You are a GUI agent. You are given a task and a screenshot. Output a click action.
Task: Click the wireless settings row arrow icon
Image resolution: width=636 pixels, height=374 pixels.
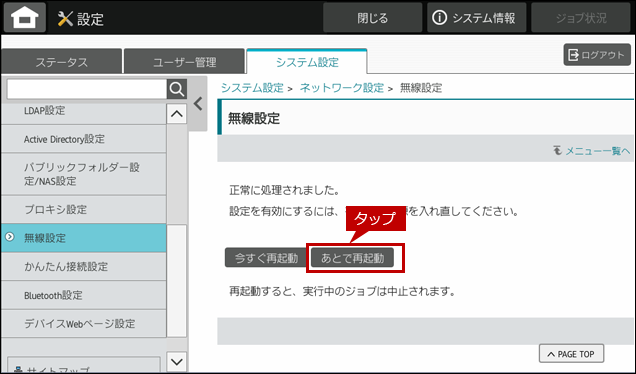10,237
